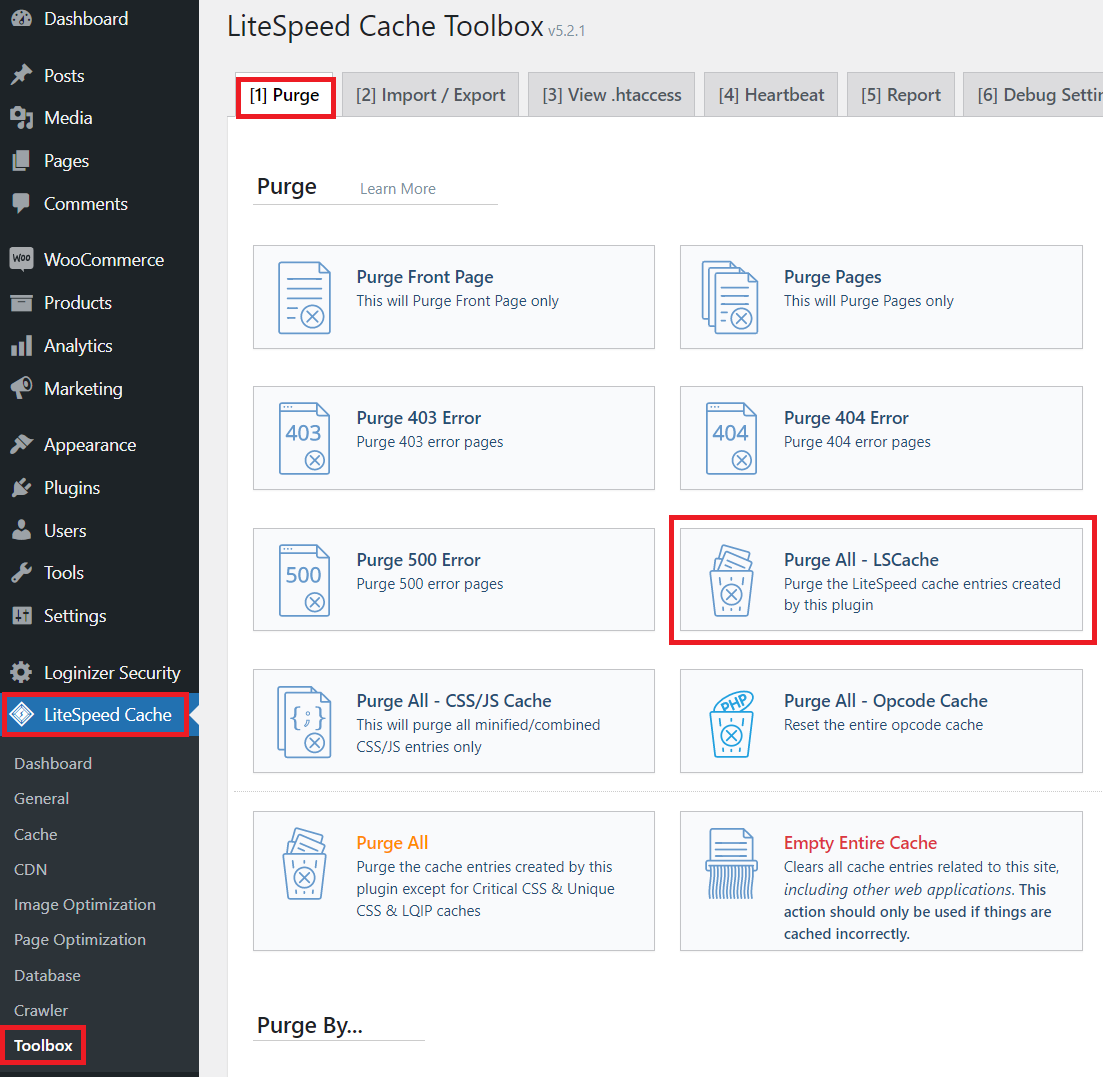Click the Settings sliders icon

tap(22, 616)
